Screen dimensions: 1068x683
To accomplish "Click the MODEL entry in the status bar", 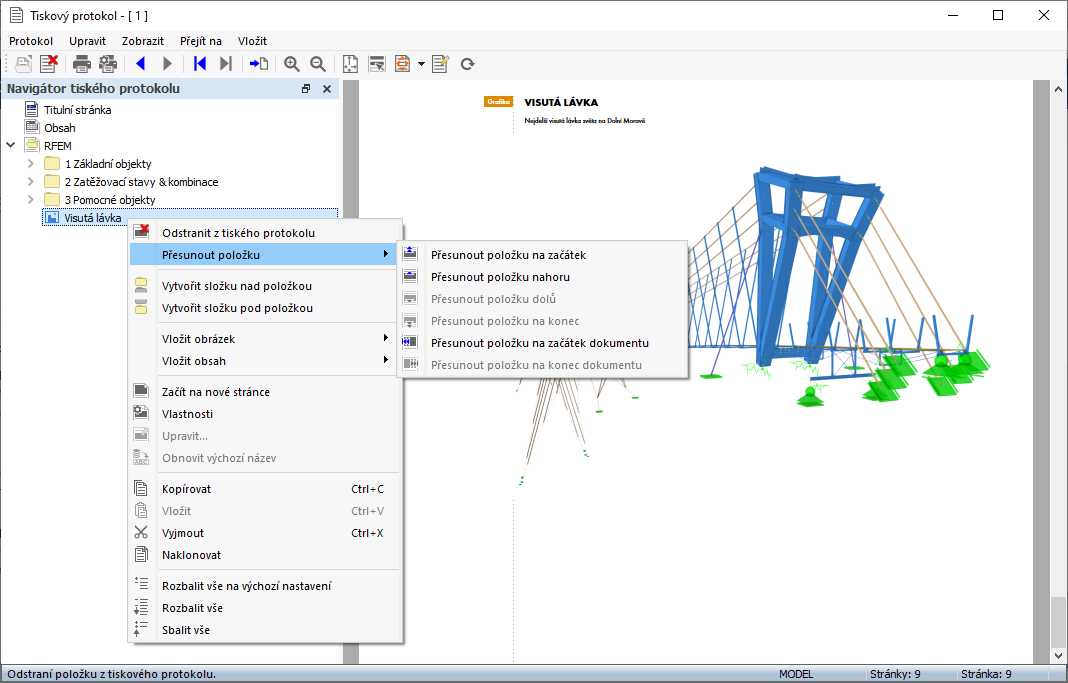I will pos(796,674).
